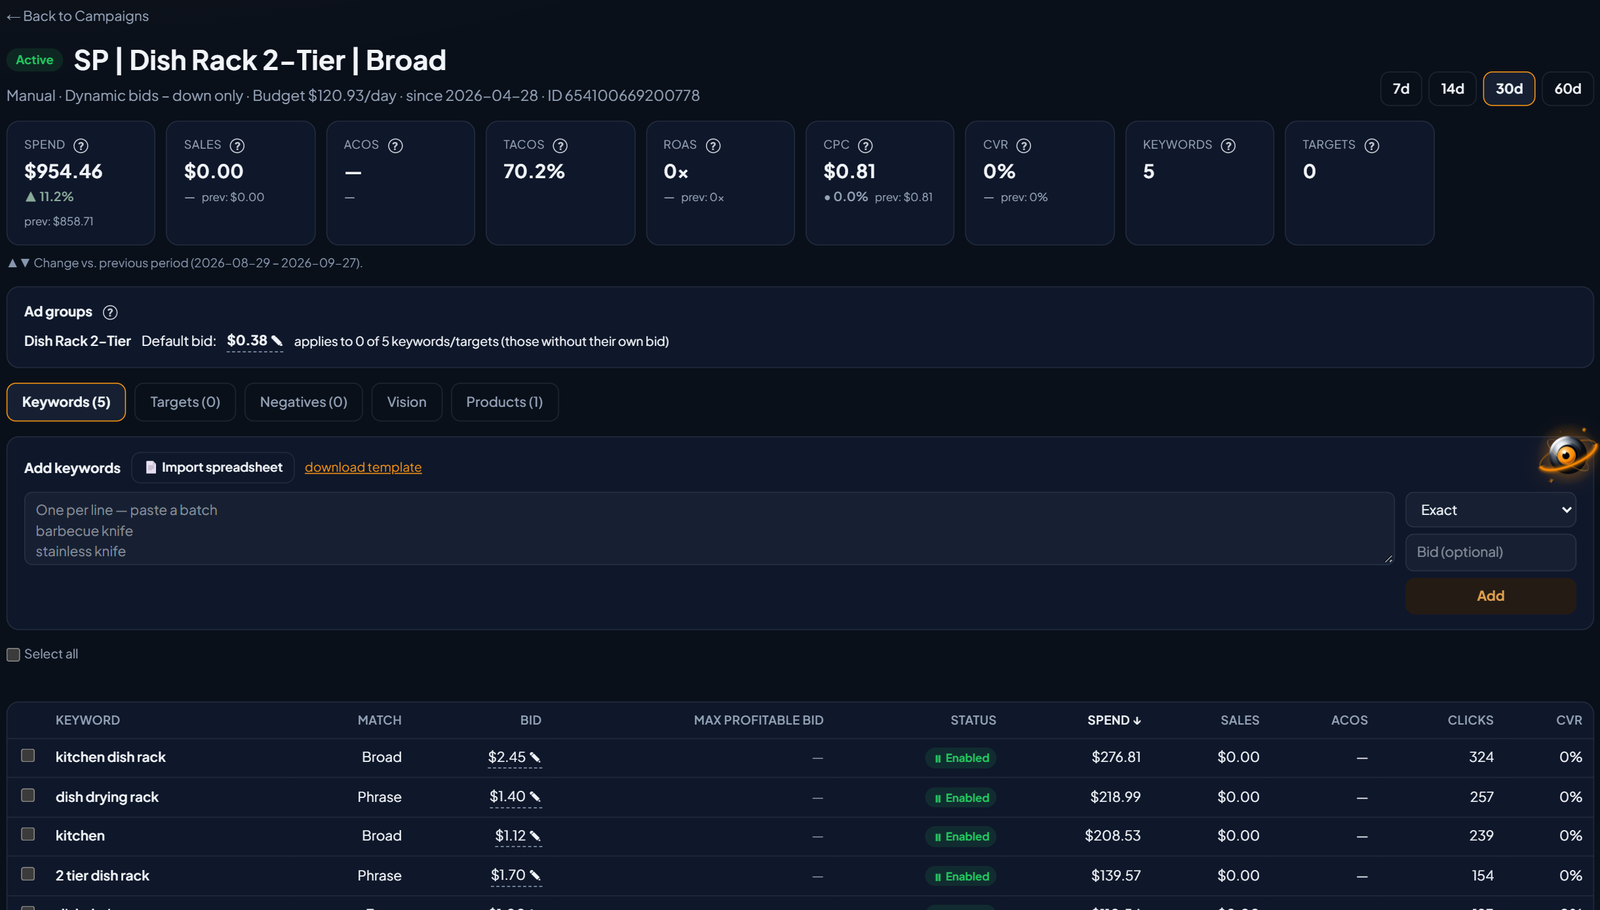Open the KEYWORDS card help icon
Viewport: 1600px width, 910px height.
1228,146
